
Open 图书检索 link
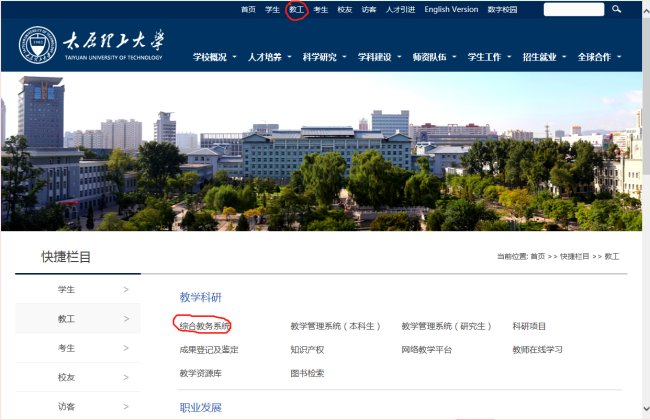pos(307,373)
